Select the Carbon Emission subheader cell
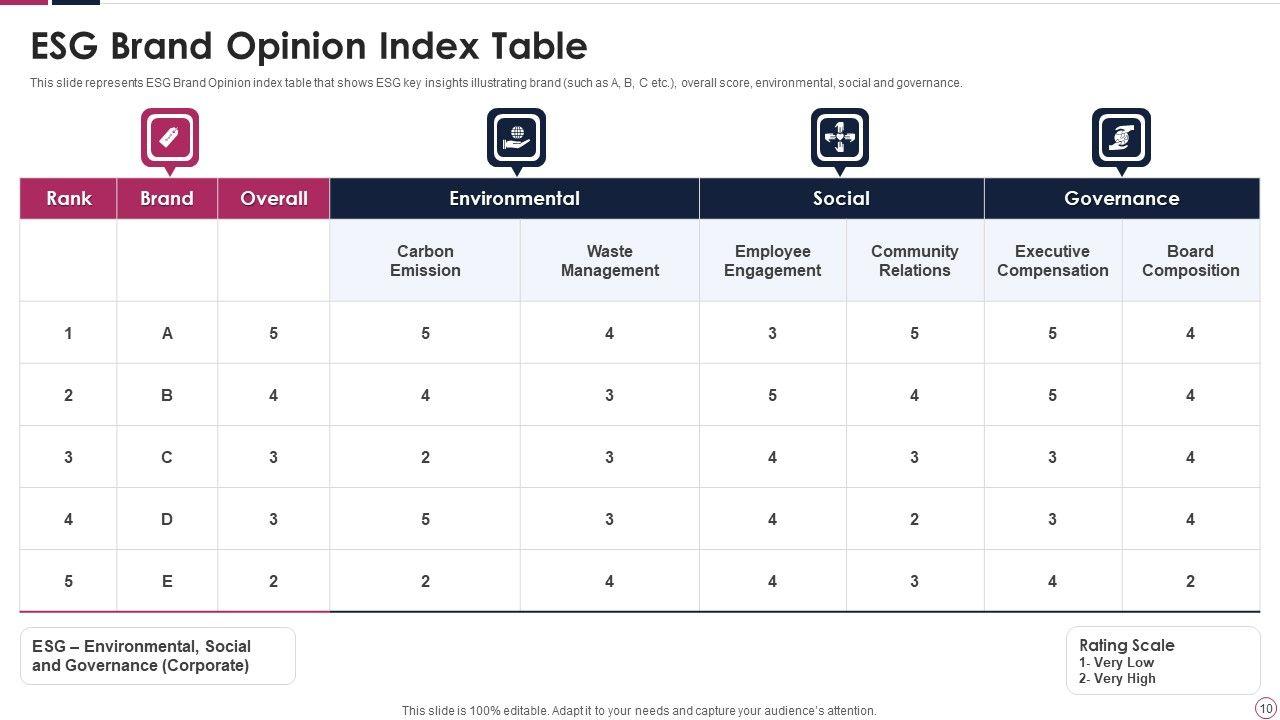Viewport: 1280px width, 720px height. click(x=425, y=261)
